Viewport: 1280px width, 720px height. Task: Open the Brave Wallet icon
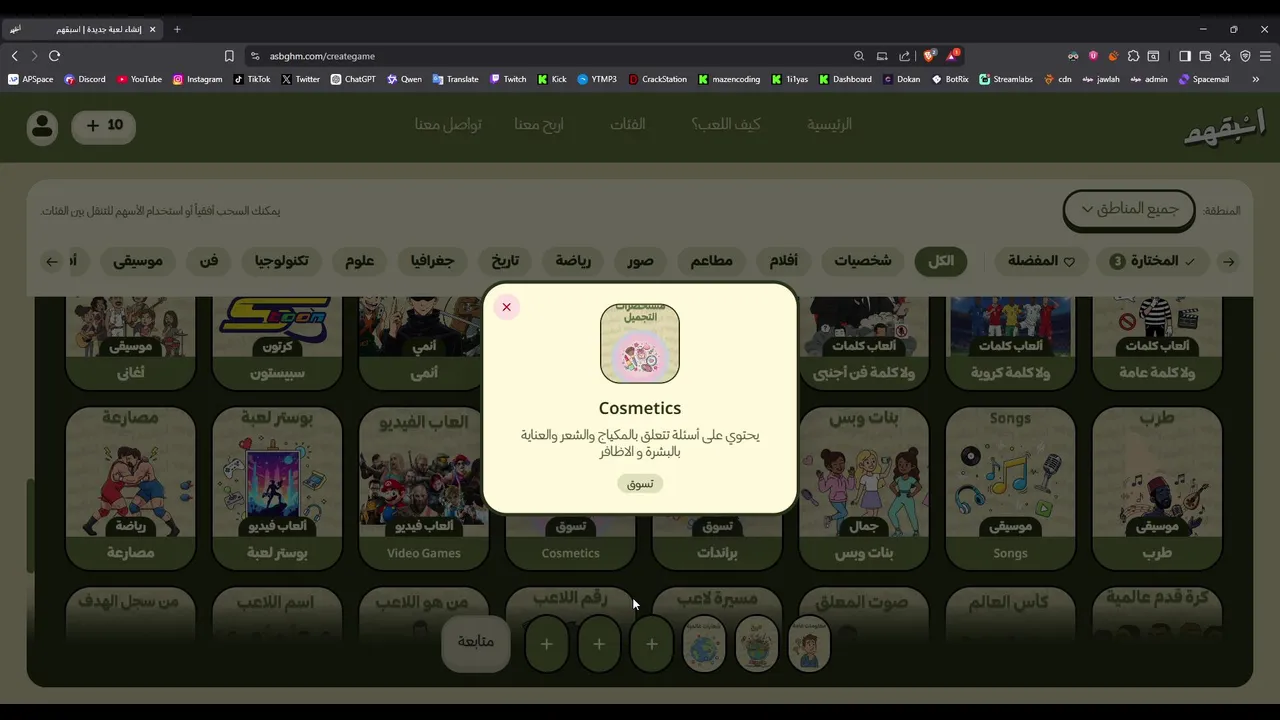[x=1205, y=56]
